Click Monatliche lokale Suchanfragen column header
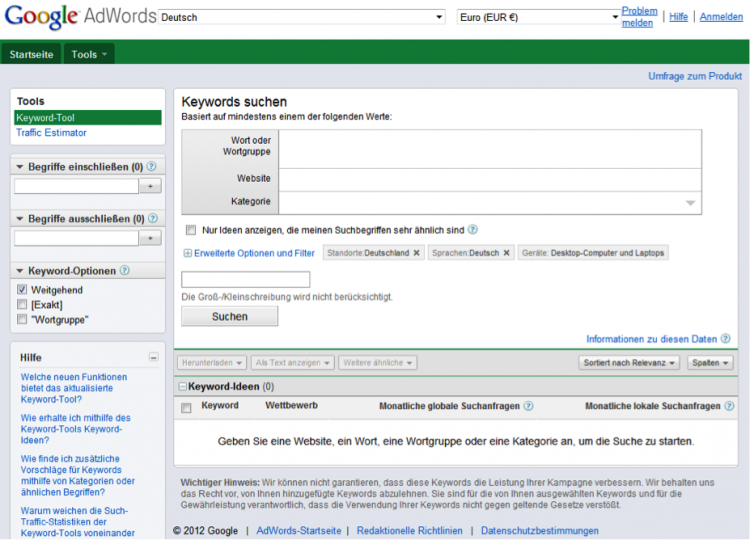750x540 pixels. (652, 406)
